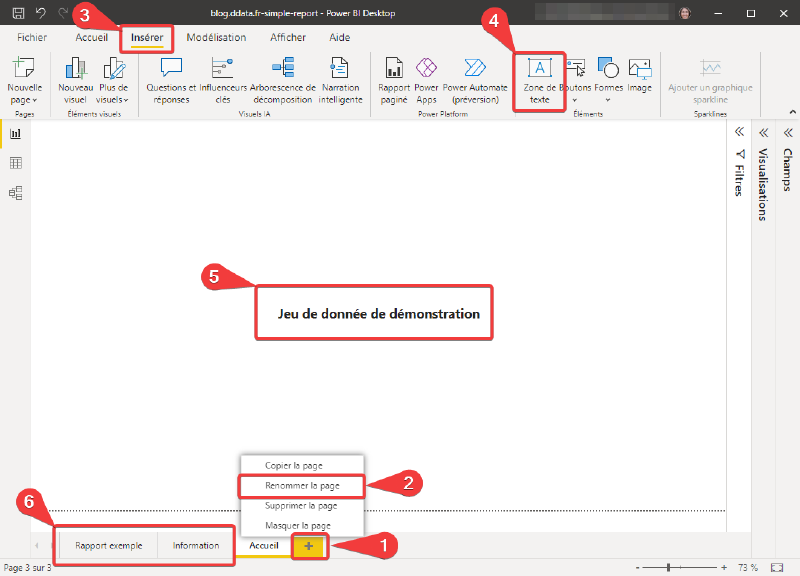Image resolution: width=800 pixels, height=576 pixels.
Task: Select the Insérer ribbon tab
Action: (x=147, y=37)
